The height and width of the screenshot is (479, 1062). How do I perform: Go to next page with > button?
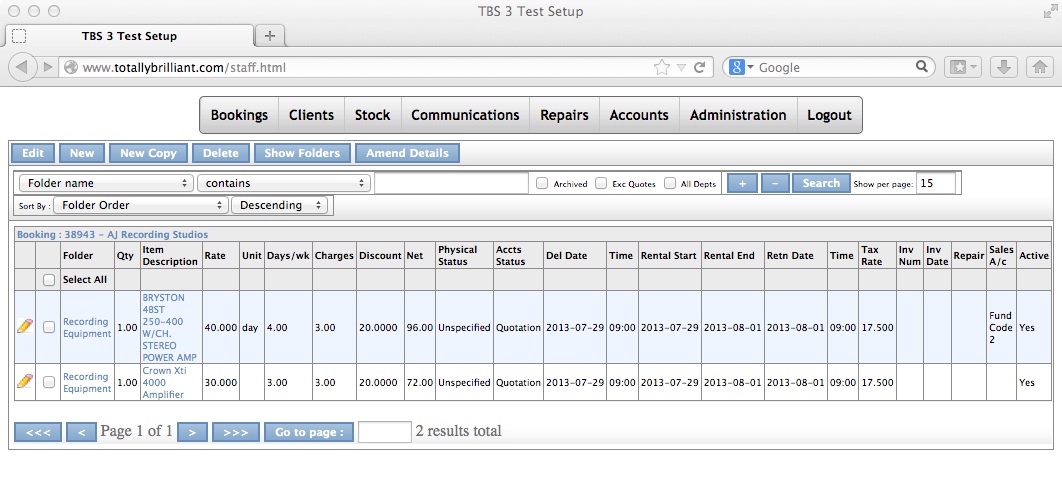point(192,432)
